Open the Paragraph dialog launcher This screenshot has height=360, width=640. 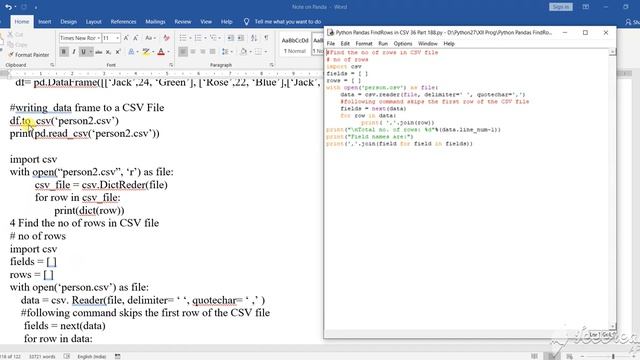[272, 65]
